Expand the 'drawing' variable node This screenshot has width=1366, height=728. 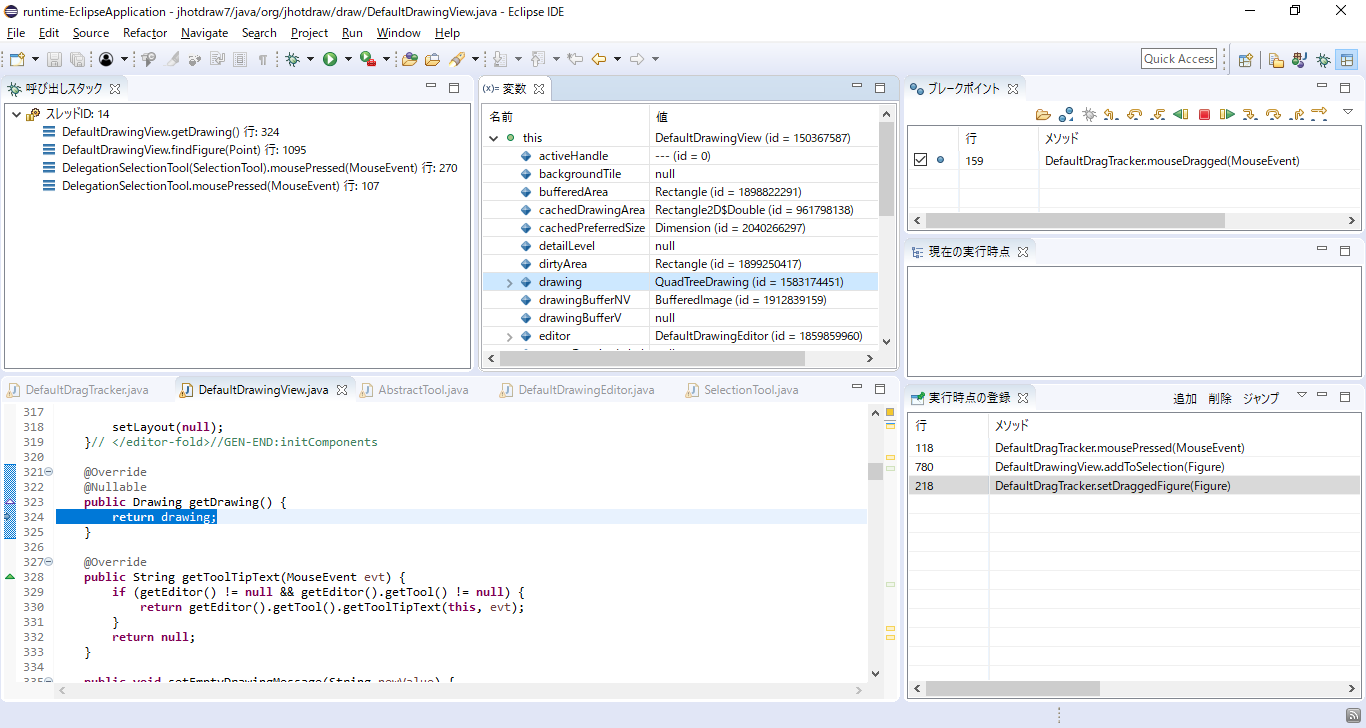(509, 283)
